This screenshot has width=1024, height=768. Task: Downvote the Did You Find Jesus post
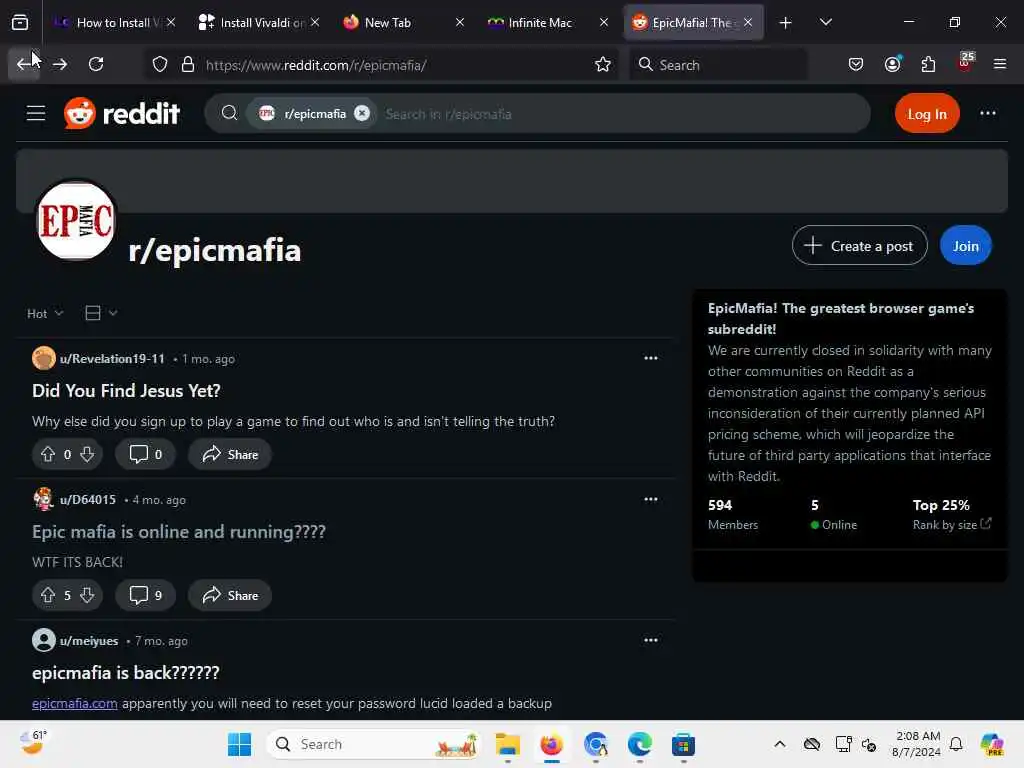87,454
